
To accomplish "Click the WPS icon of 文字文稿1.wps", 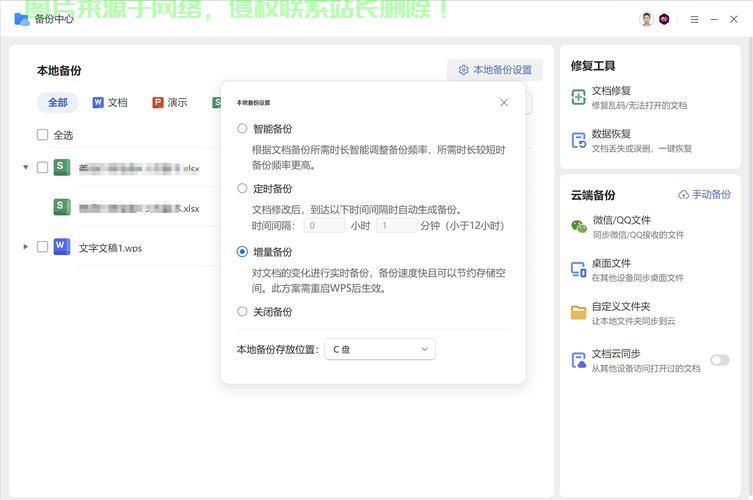I will pos(61,247).
